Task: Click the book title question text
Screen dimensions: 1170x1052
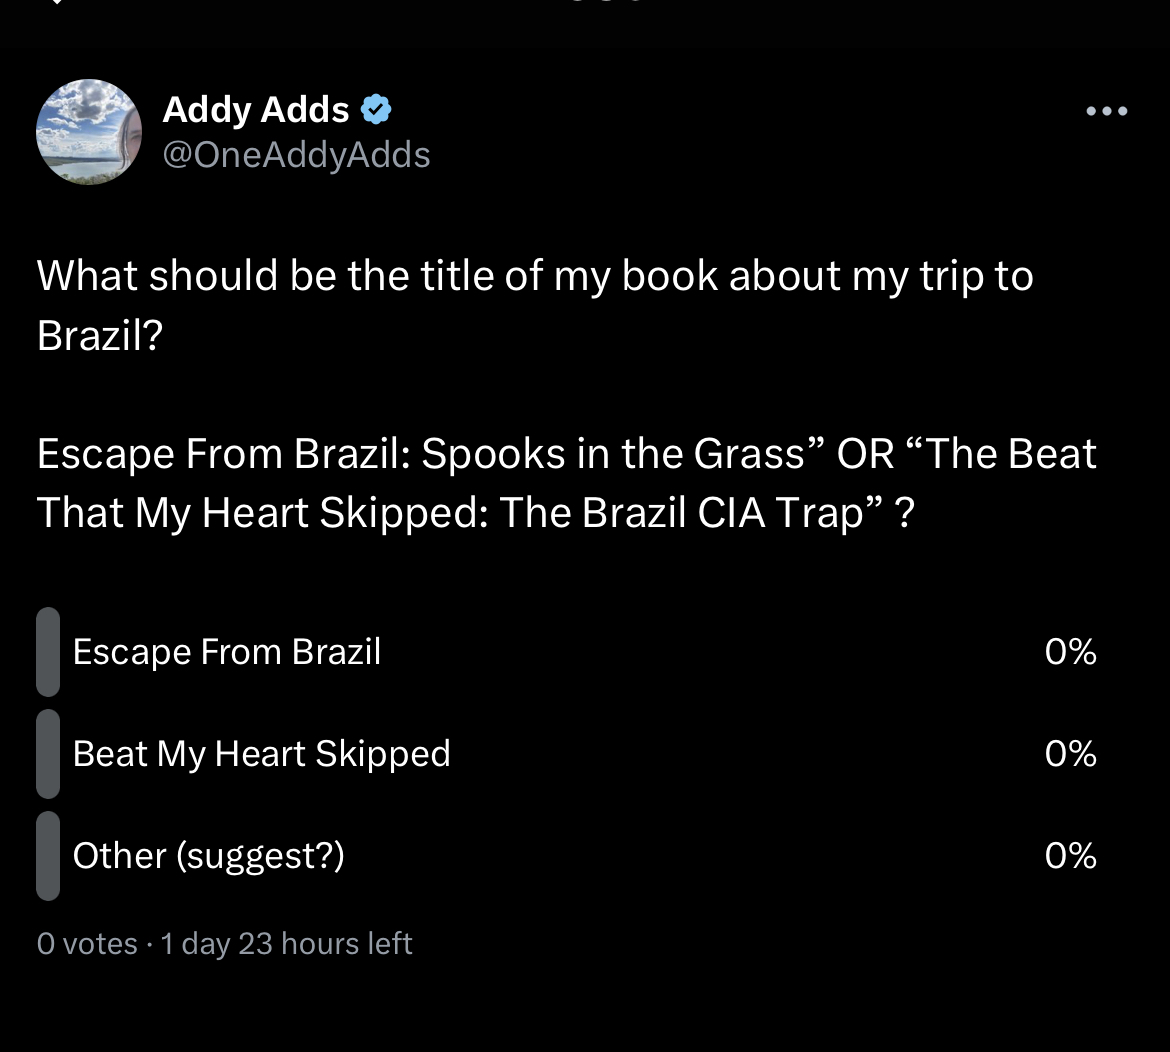Action: tap(535, 305)
